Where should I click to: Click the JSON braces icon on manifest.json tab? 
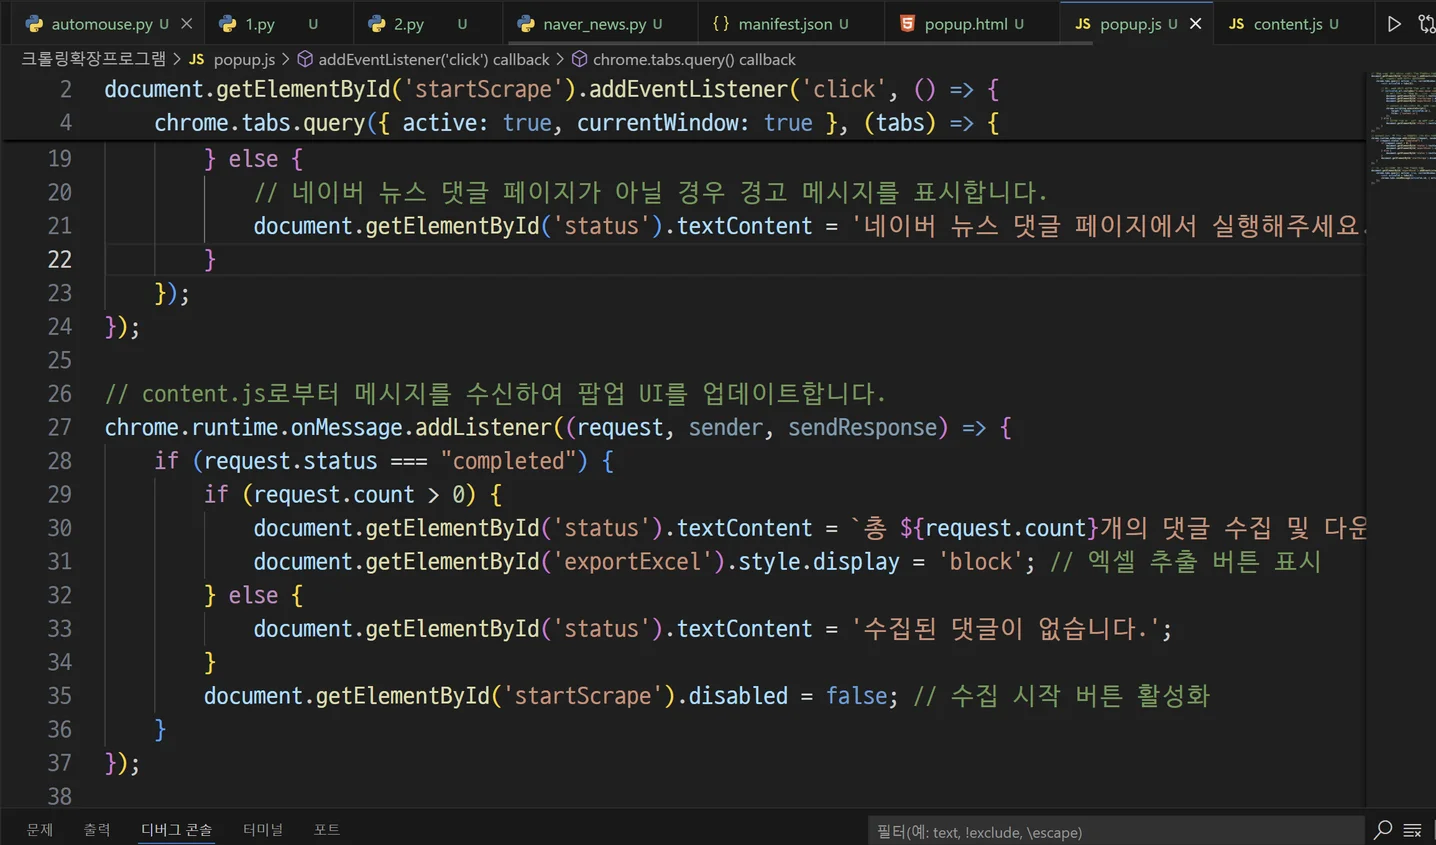pos(721,23)
